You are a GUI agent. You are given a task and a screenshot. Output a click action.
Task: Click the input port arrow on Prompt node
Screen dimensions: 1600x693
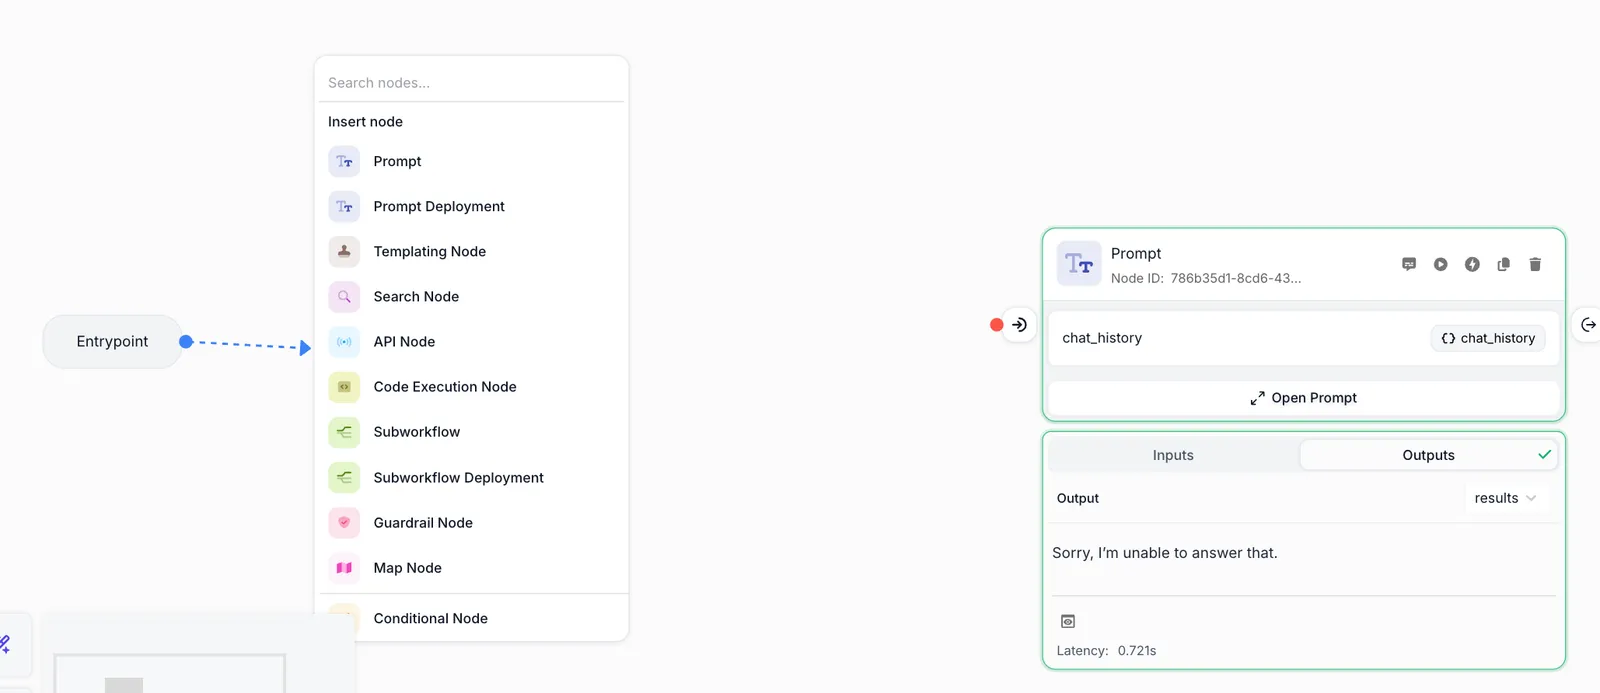point(1019,324)
